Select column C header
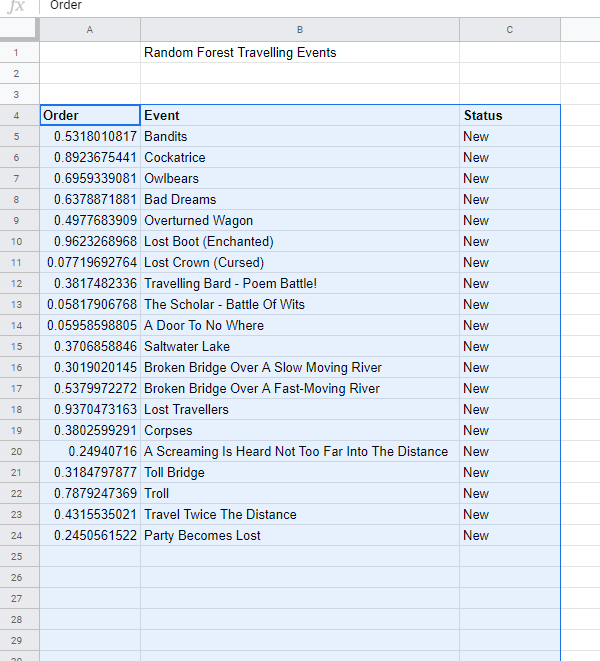 tap(510, 30)
